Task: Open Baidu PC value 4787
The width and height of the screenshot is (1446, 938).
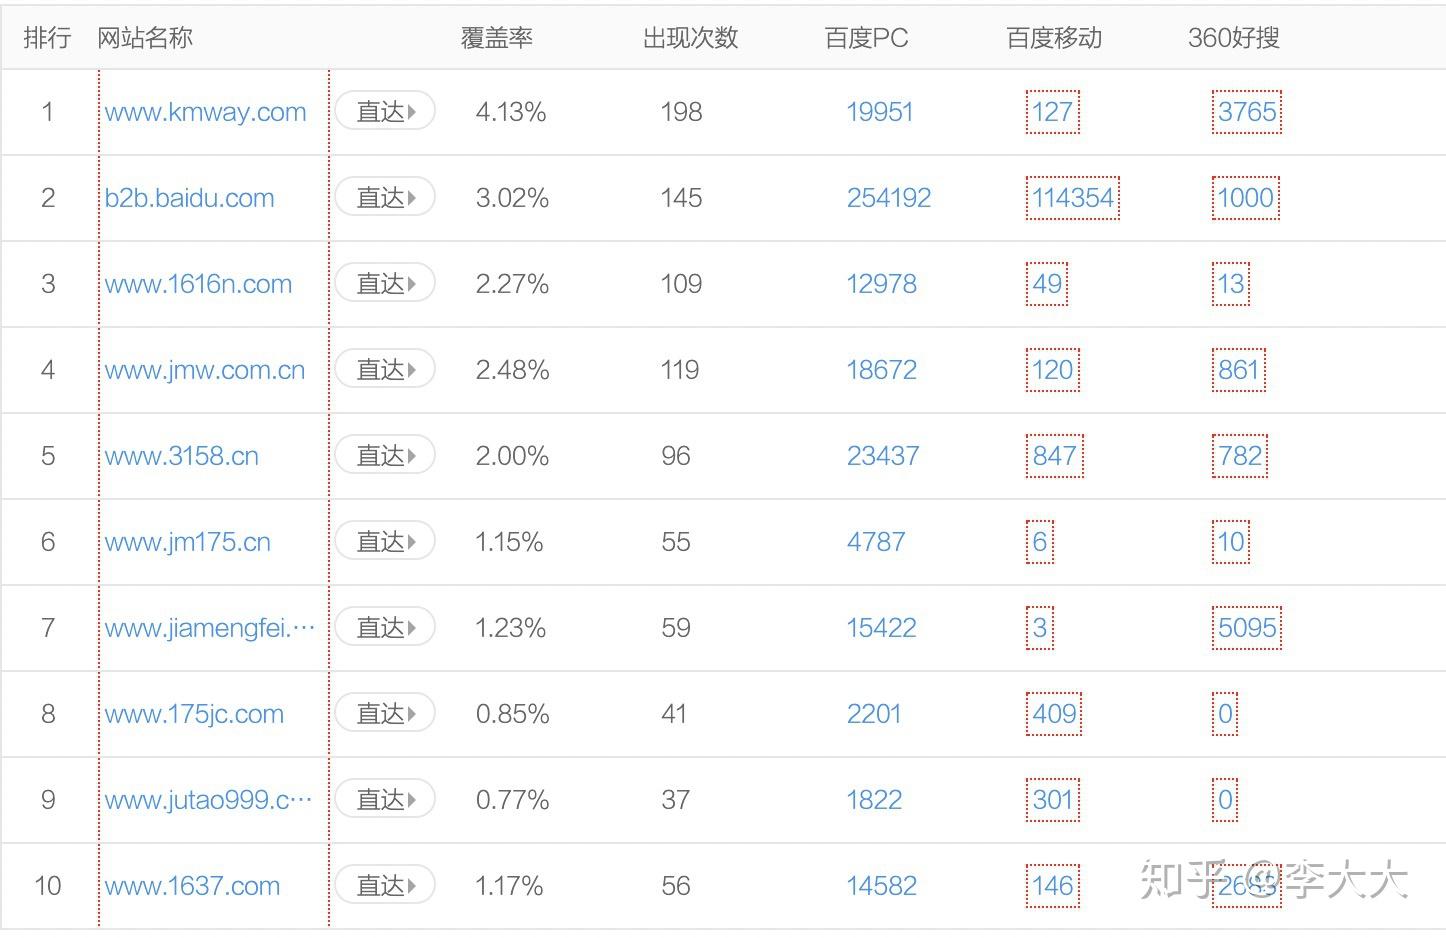Action: click(876, 542)
